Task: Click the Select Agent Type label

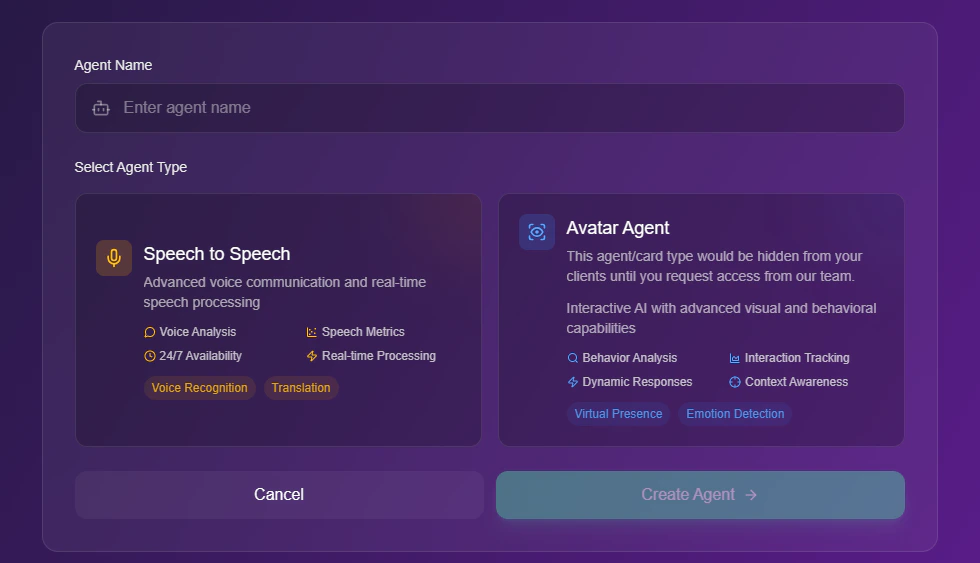Action: pos(131,167)
